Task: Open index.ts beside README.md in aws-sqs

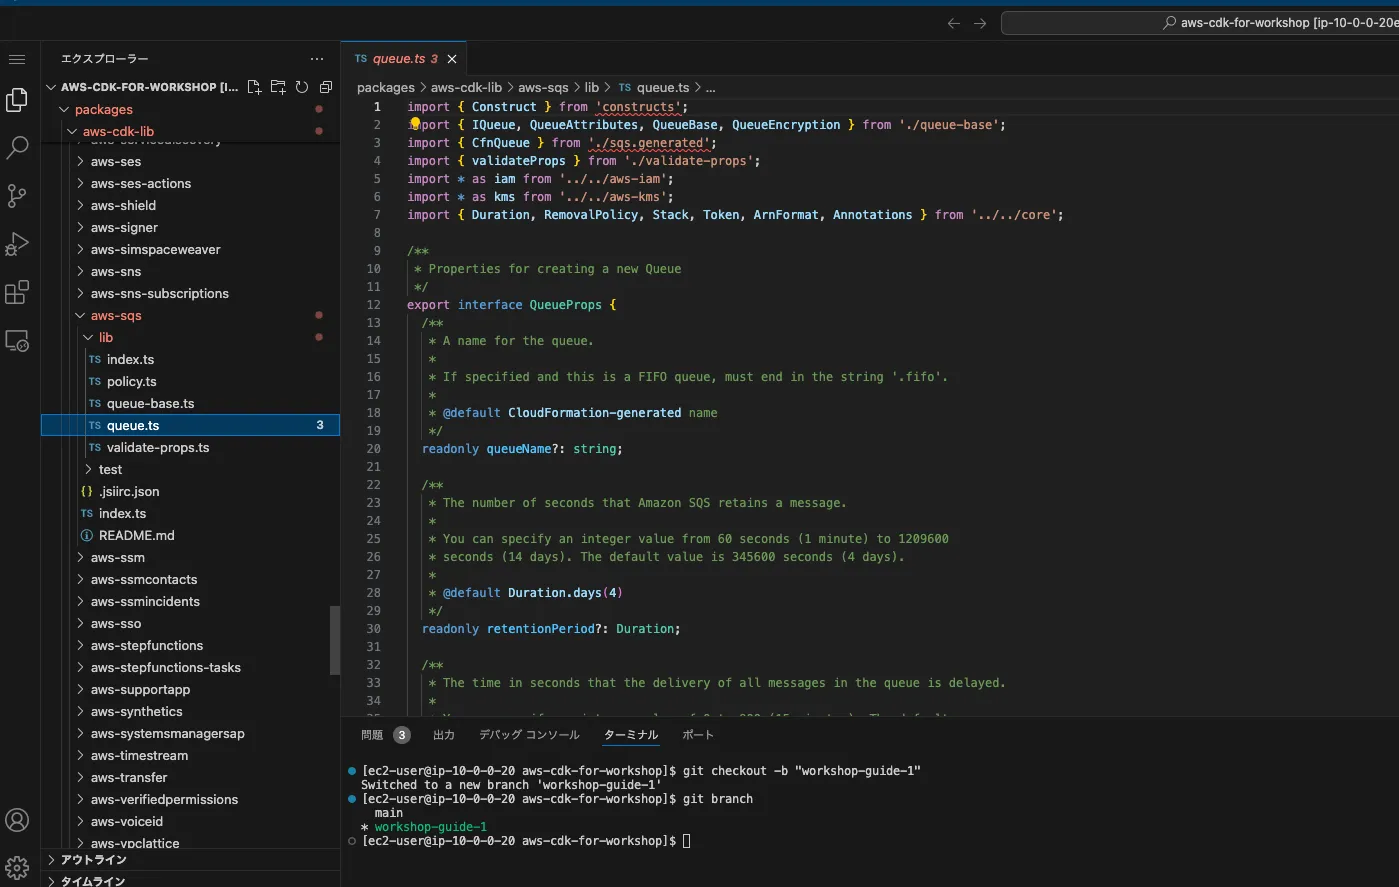Action: (x=122, y=513)
